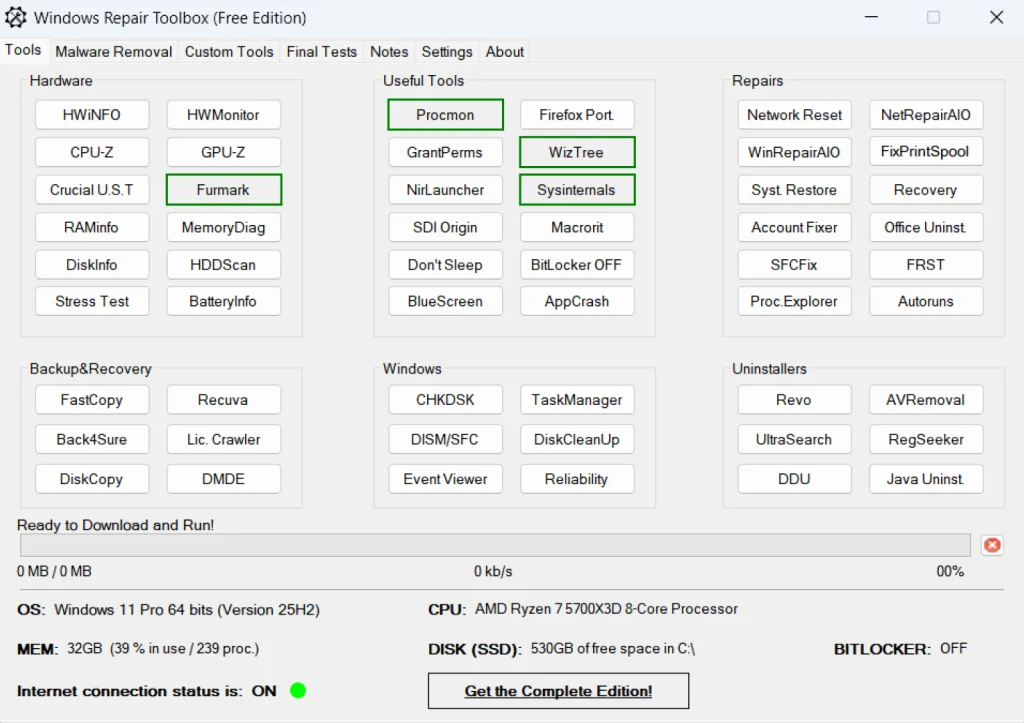Open HWiNFO under Hardware
Image resolution: width=1024 pixels, height=723 pixels.
point(92,114)
